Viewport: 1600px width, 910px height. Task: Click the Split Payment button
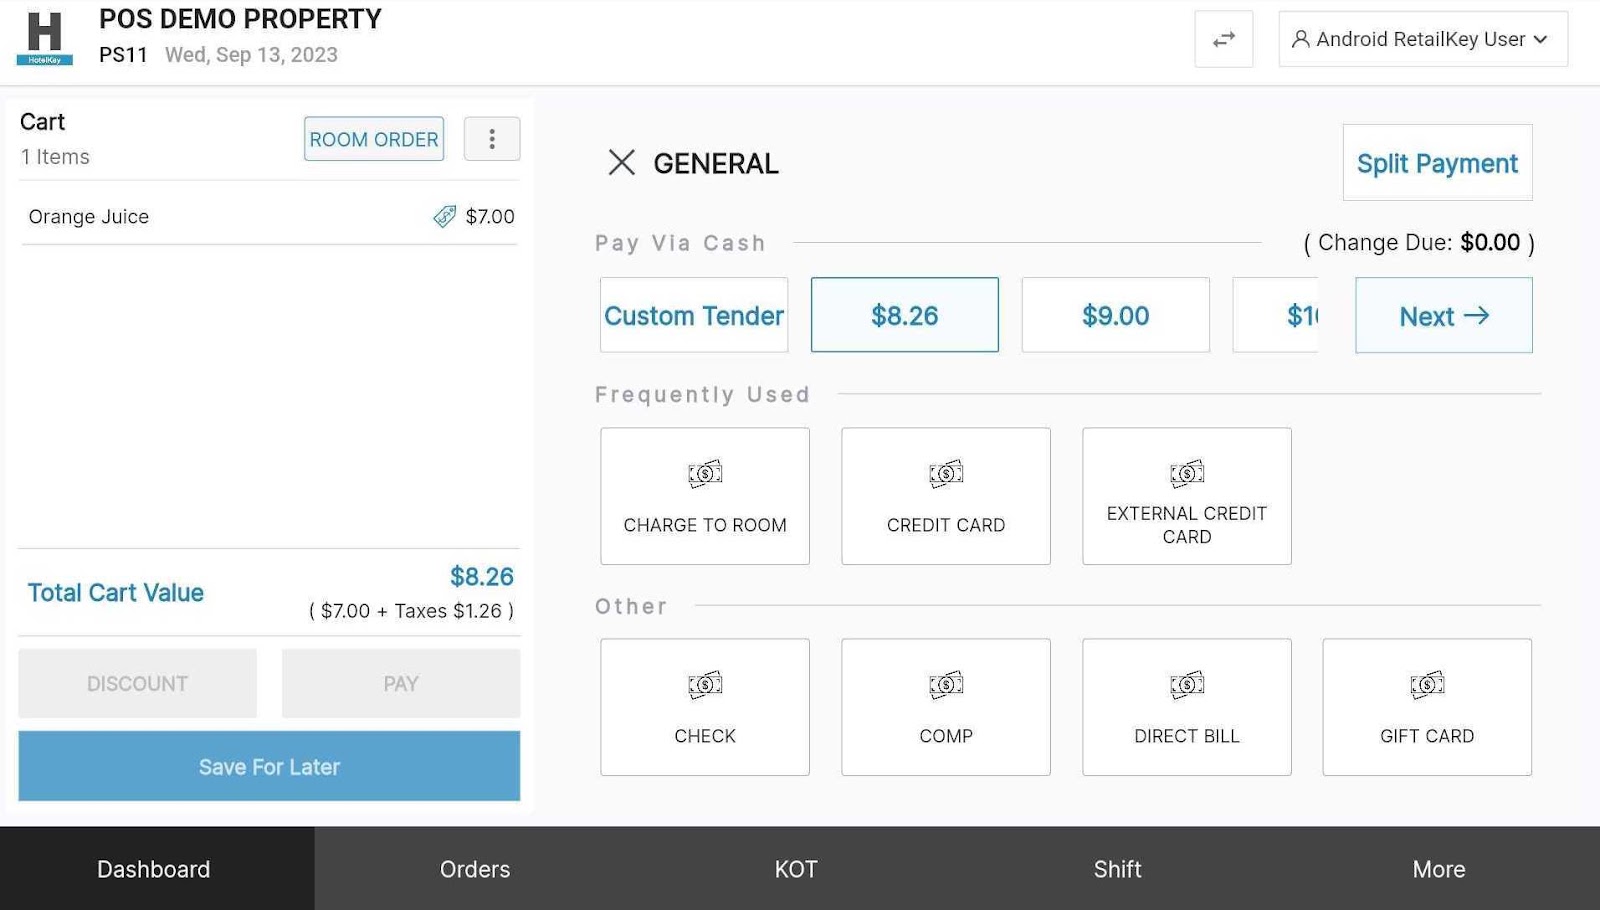pos(1436,163)
